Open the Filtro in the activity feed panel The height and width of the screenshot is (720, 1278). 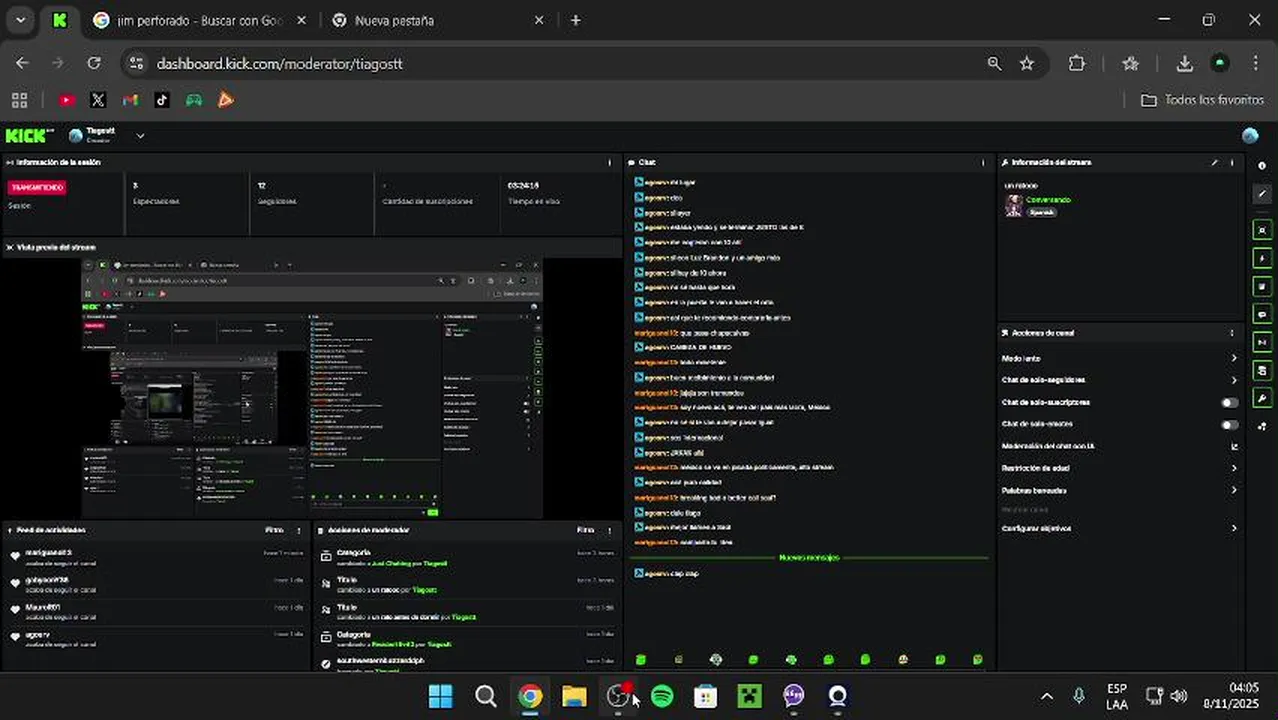pos(274,530)
